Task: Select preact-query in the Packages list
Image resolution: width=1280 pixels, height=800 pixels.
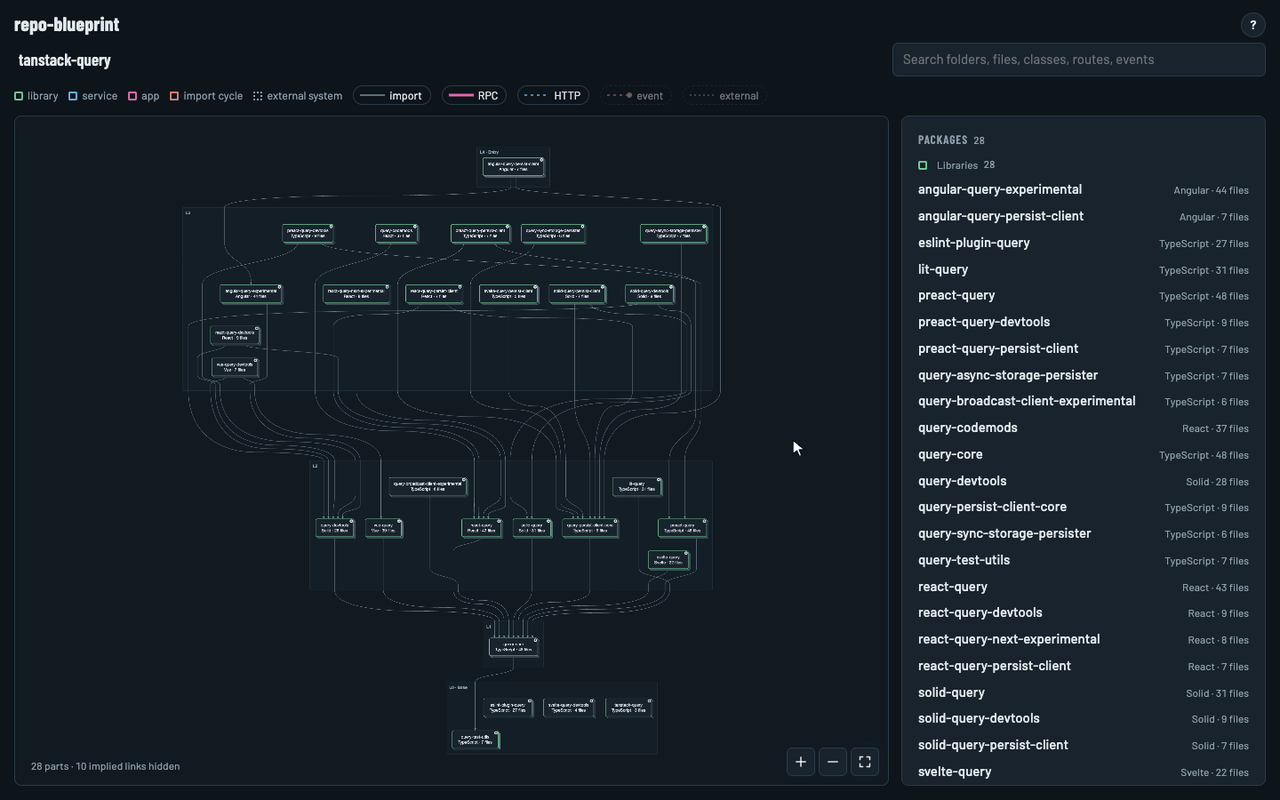Action: pyautogui.click(x=1083, y=295)
